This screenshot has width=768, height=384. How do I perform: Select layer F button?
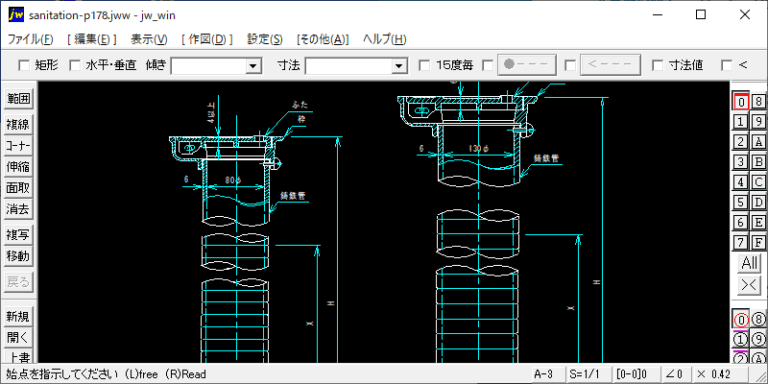click(x=759, y=242)
